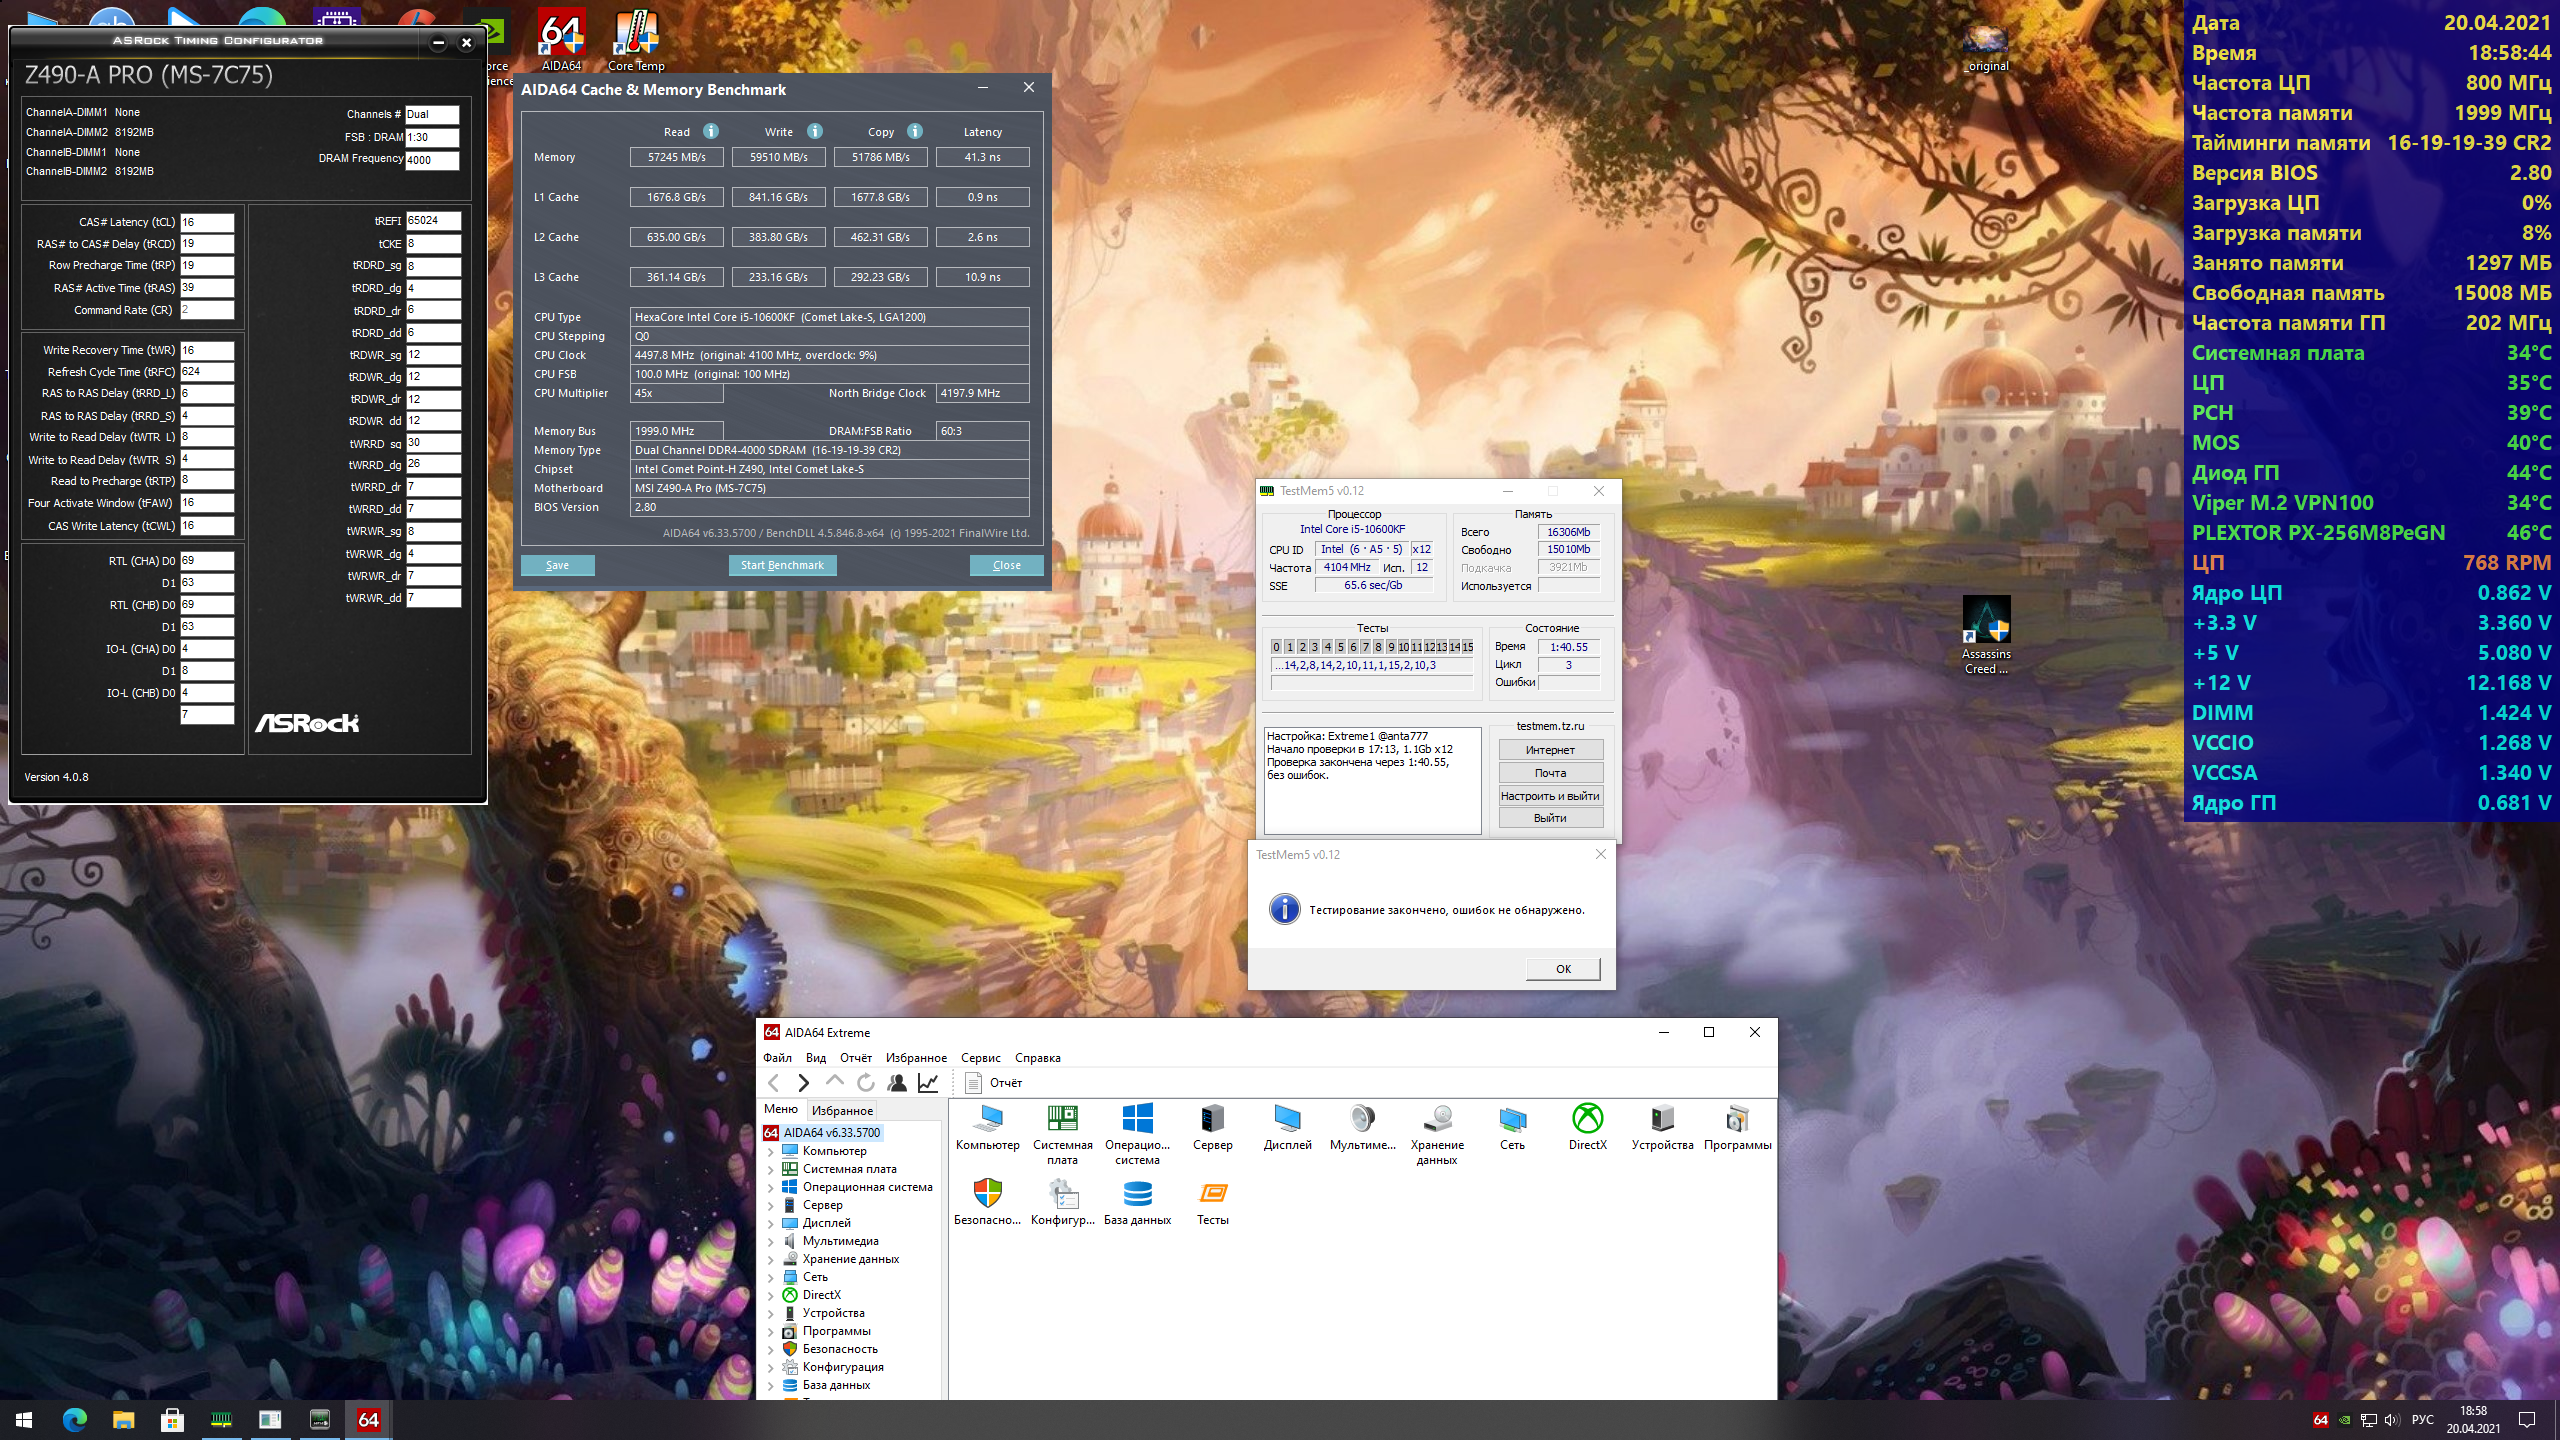
Task: Open the Тесты icon in AIDA64 panel
Action: pos(1212,1194)
